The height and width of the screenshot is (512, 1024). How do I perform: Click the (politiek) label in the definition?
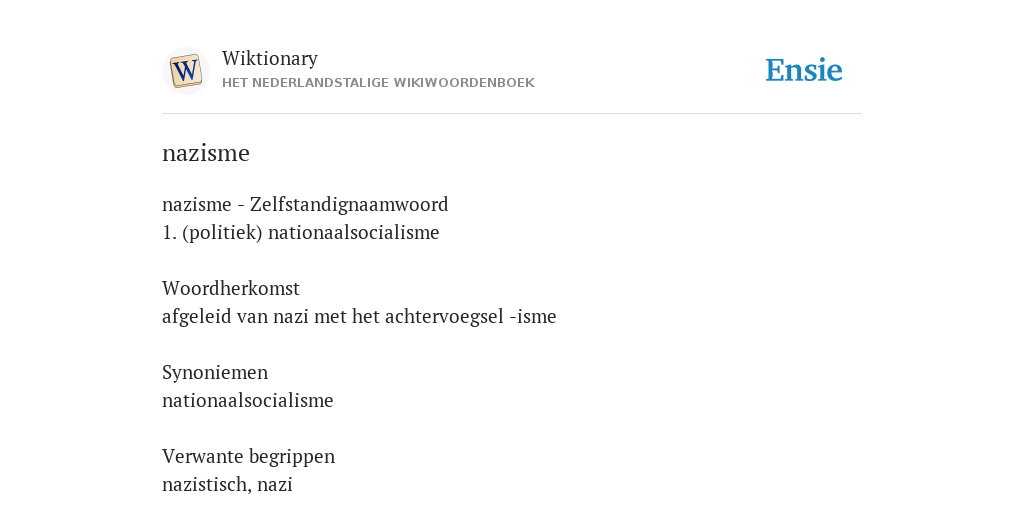(x=223, y=232)
